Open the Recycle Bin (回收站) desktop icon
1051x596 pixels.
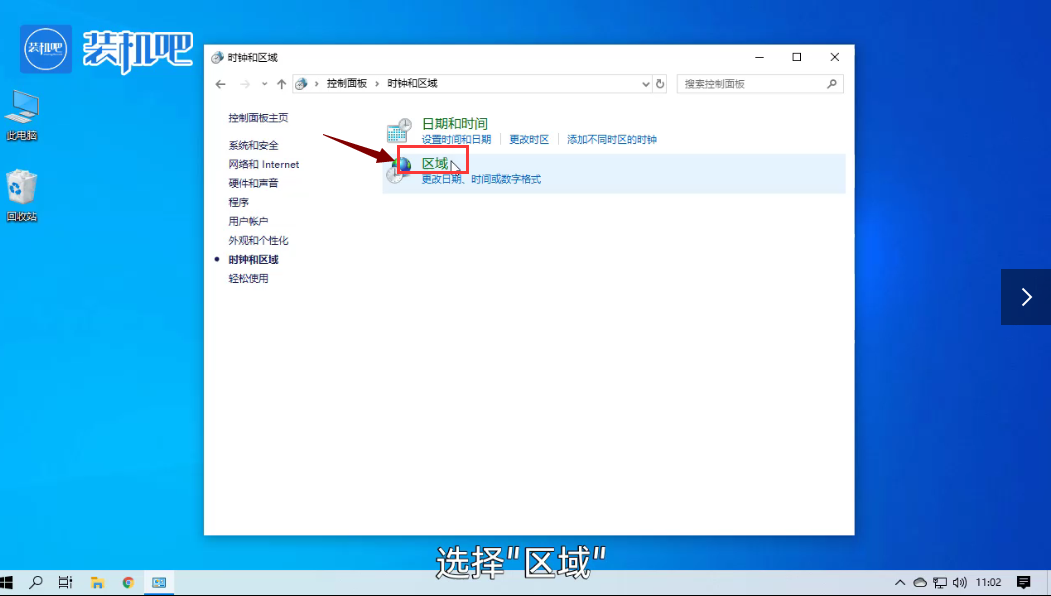point(22,194)
